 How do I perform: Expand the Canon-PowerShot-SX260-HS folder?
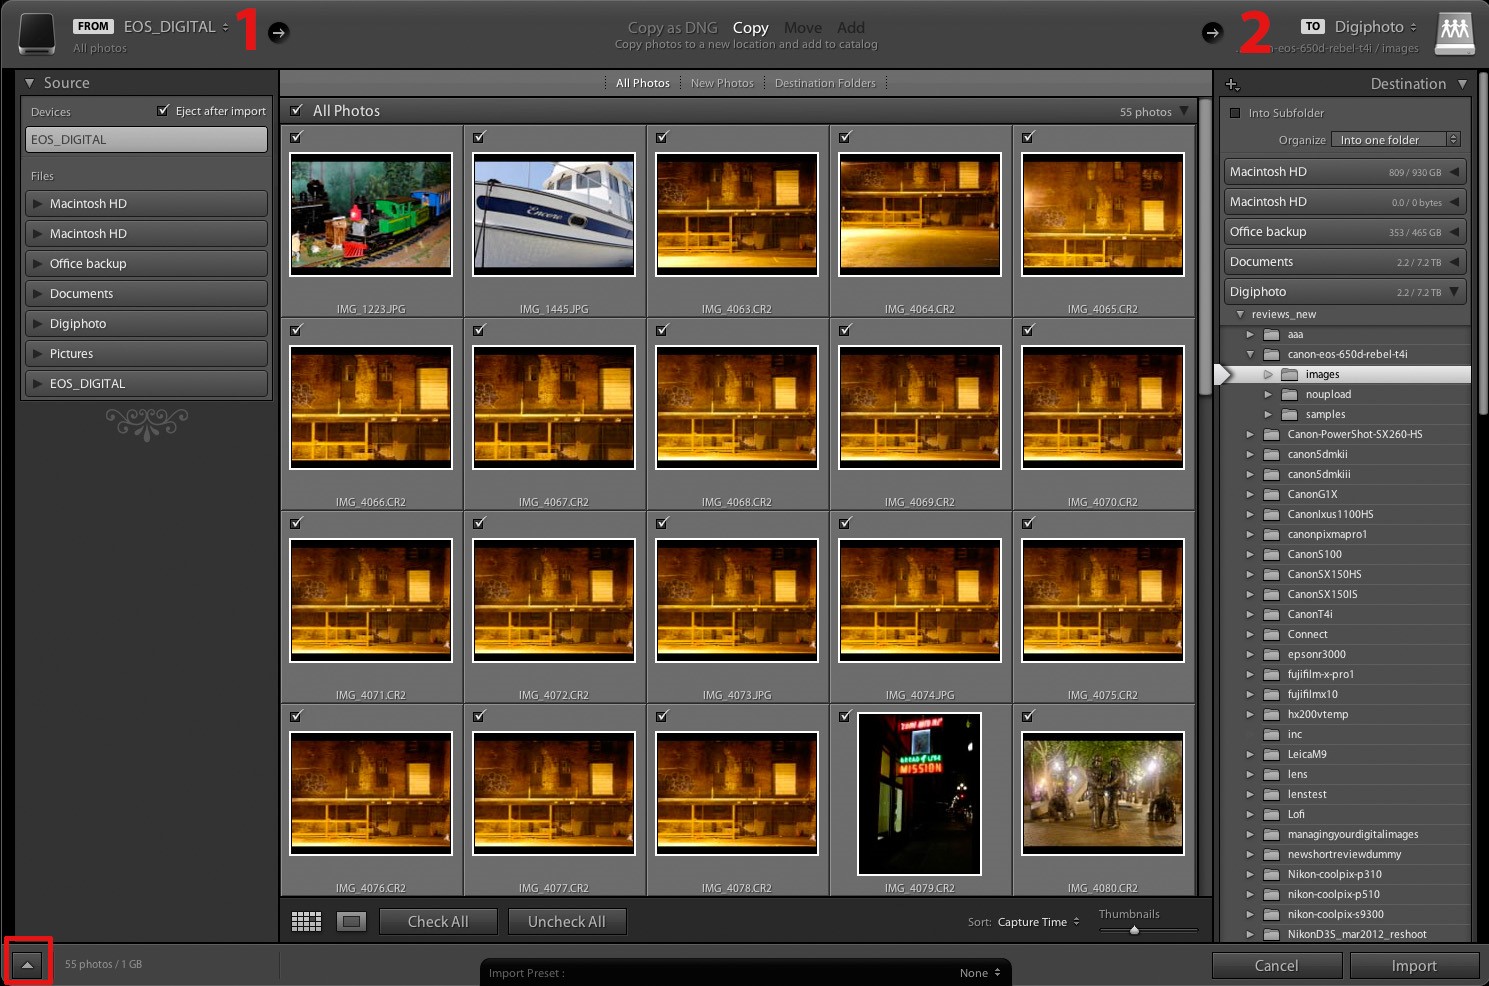coord(1249,434)
